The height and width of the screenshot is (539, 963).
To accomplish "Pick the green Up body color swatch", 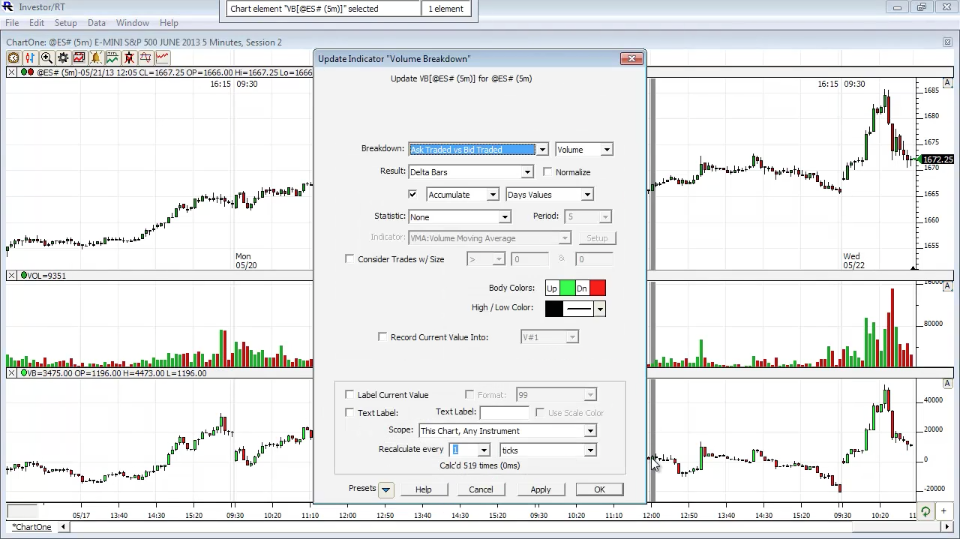I will [565, 288].
